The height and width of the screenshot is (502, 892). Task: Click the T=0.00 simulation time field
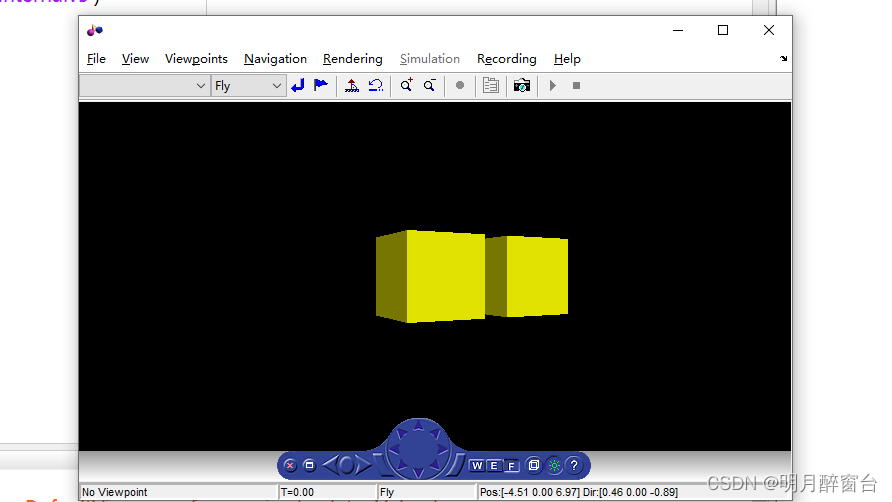[328, 492]
